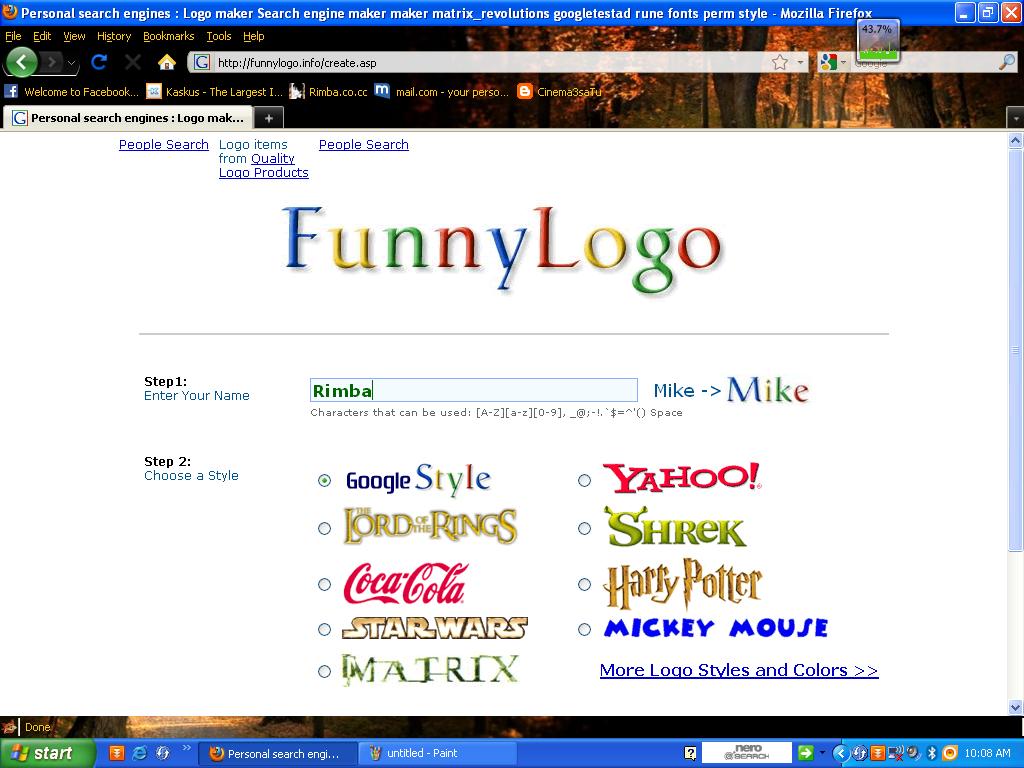Open the search engine selector dropdown
Screen dimensions: 1024x768
[x=844, y=63]
